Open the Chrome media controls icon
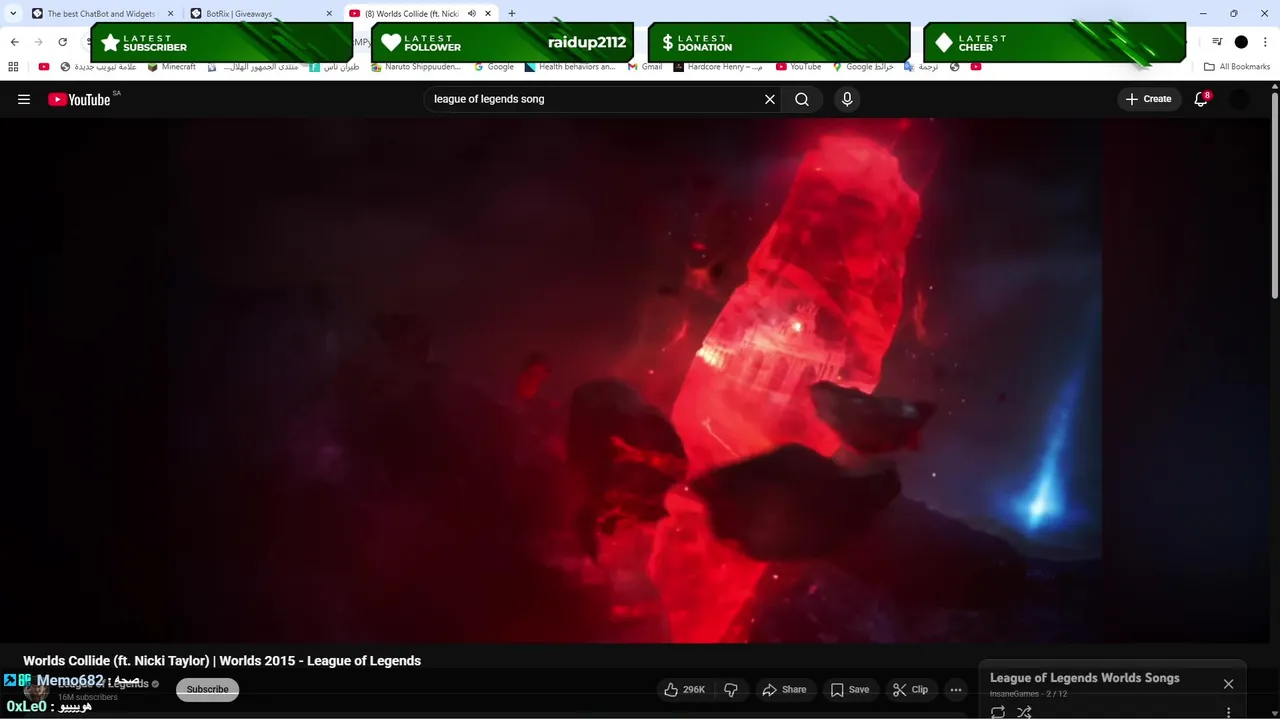The width and height of the screenshot is (1280, 720). [1217, 42]
